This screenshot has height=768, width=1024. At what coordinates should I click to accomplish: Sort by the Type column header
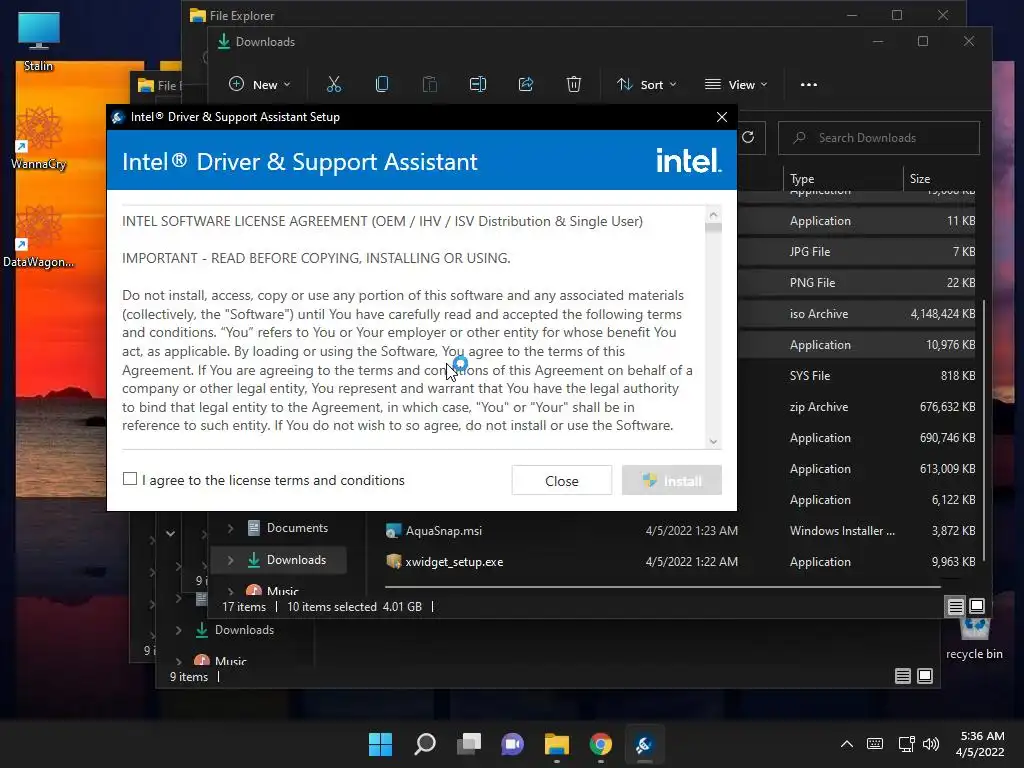pos(842,178)
